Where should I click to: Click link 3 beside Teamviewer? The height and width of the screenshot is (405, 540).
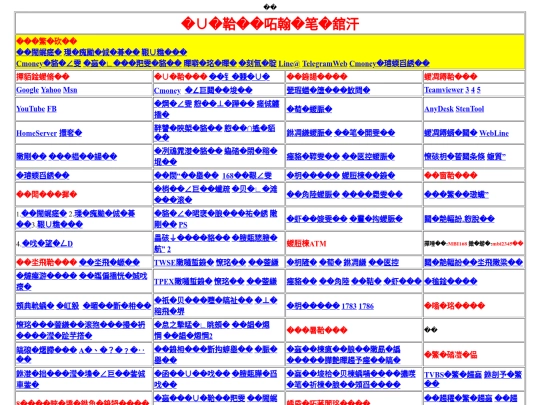467,90
